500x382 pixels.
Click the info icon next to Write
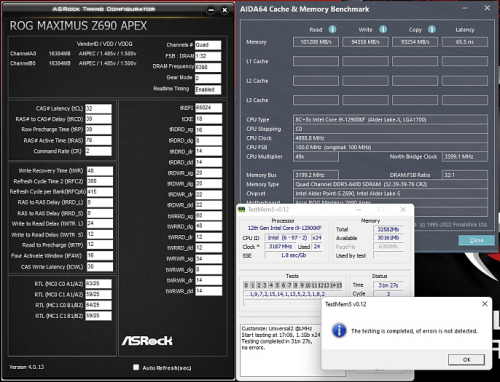tap(383, 29)
